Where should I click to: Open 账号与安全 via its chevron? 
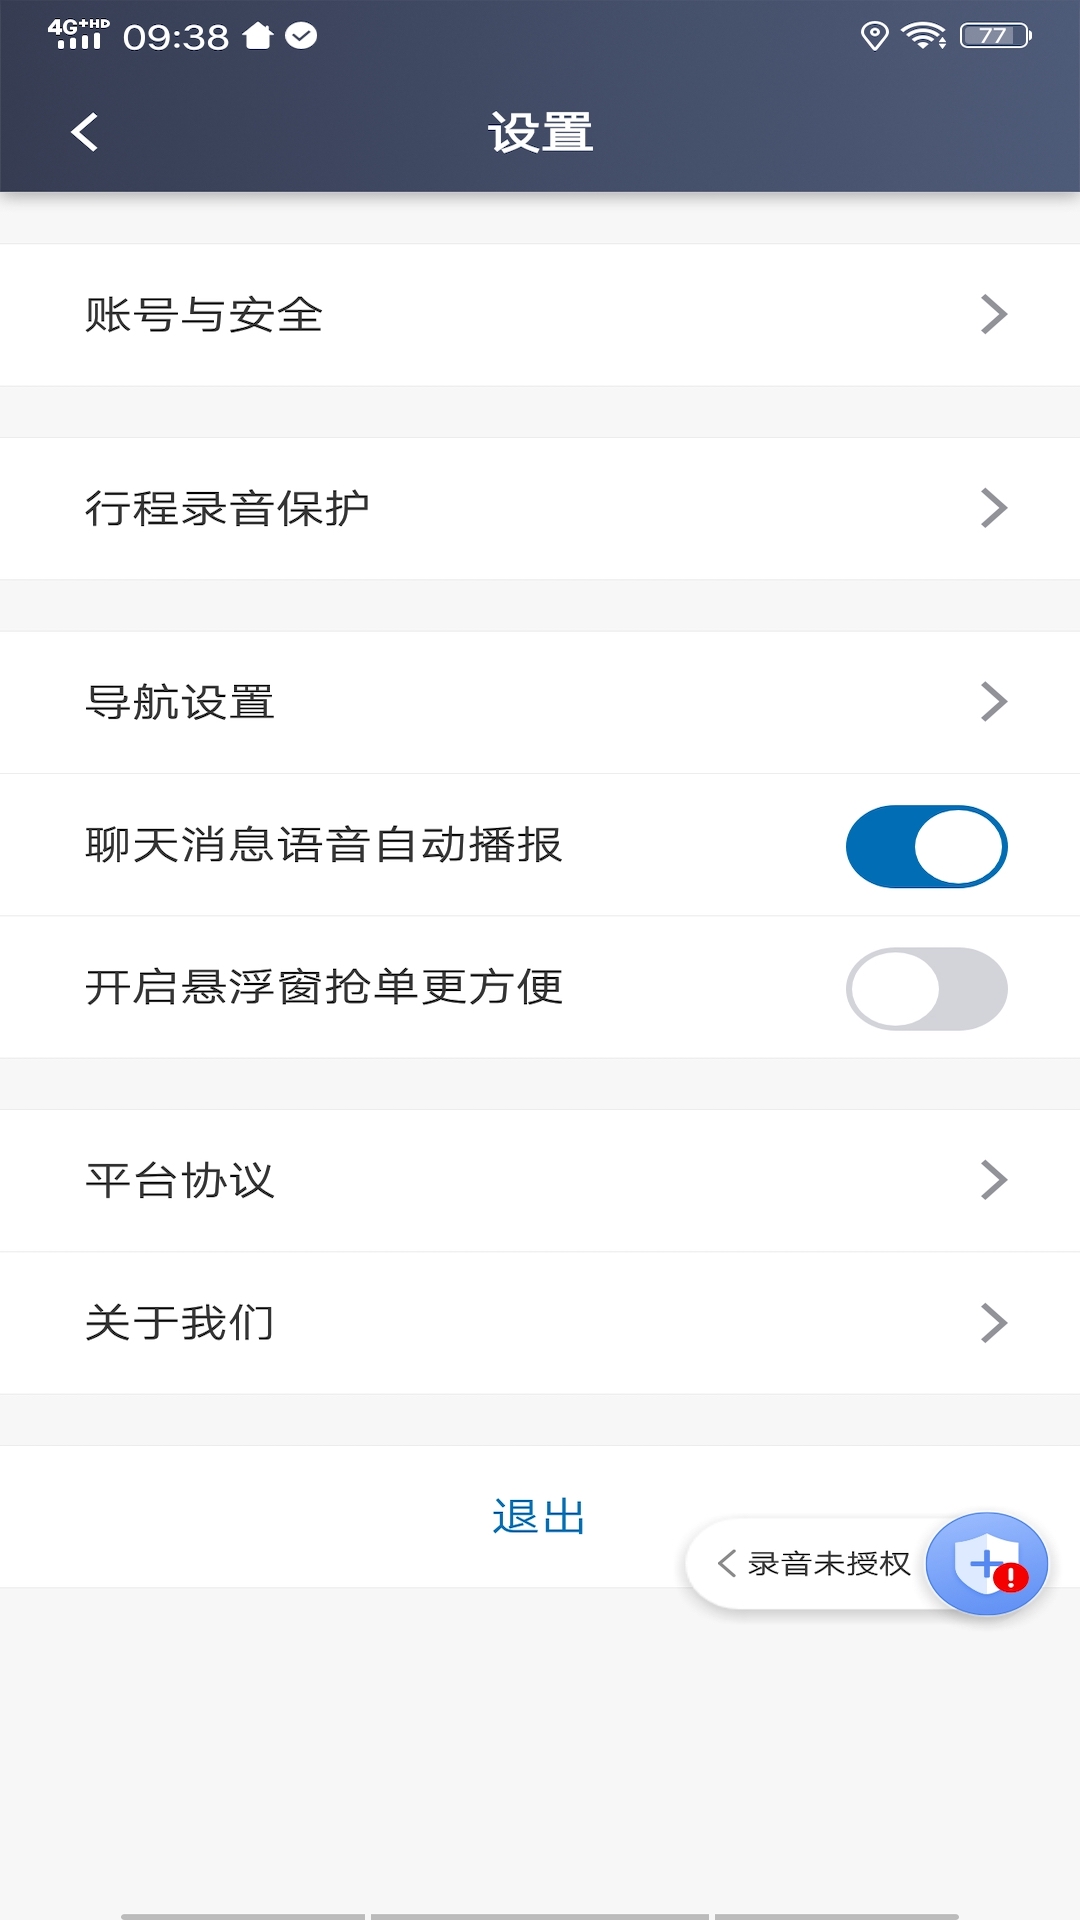click(993, 315)
